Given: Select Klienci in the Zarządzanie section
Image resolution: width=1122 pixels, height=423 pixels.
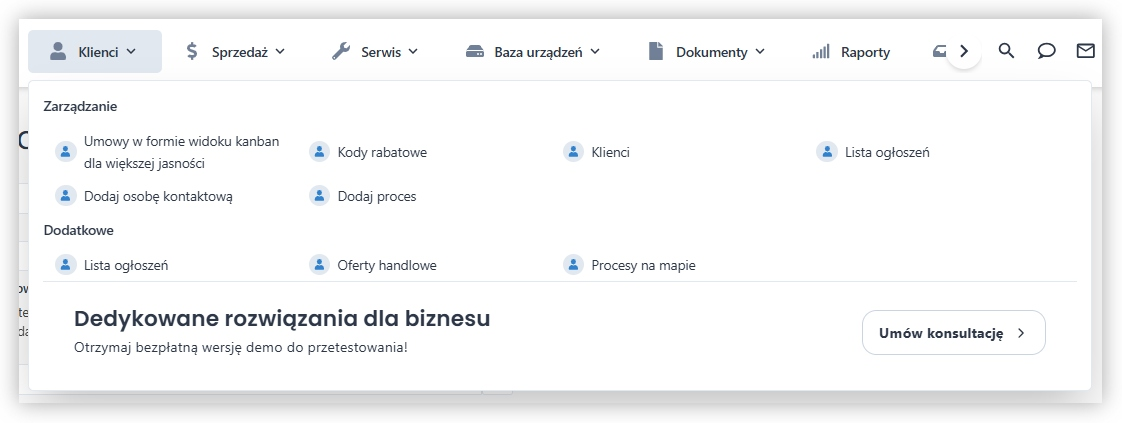Looking at the screenshot, I should pos(610,152).
